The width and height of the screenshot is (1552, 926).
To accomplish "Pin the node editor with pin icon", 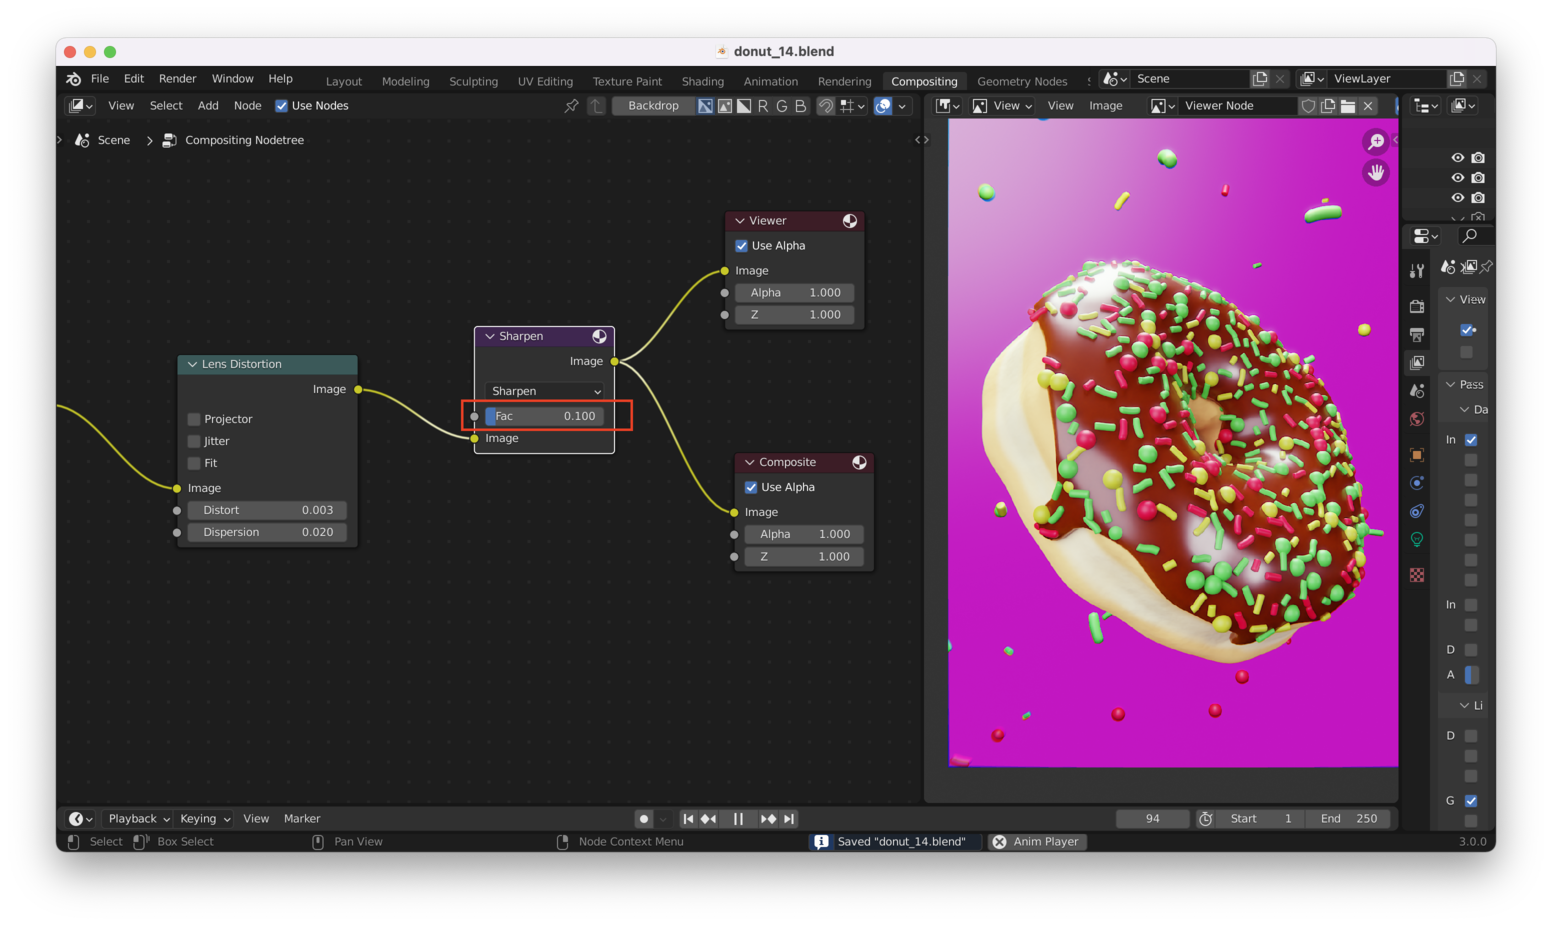I will coord(571,106).
